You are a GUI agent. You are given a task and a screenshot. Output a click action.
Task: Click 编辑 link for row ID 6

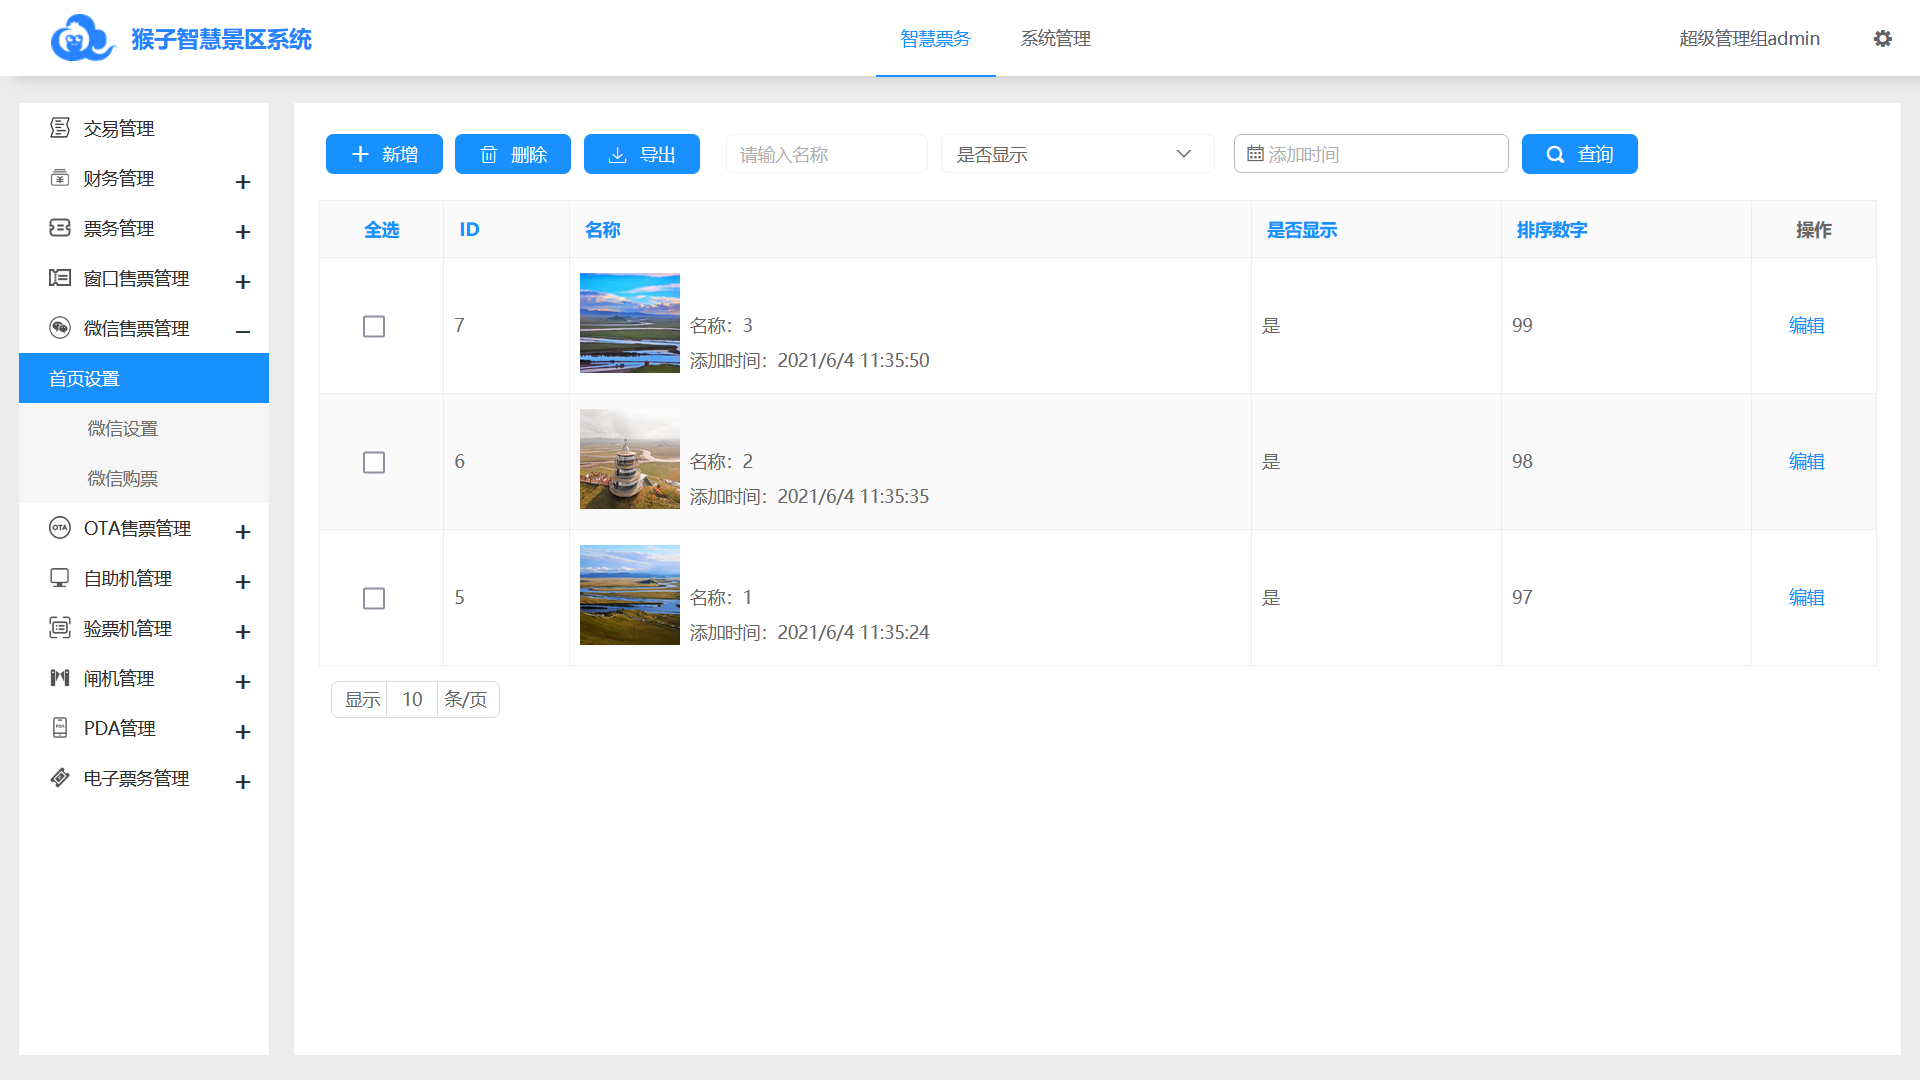(x=1806, y=462)
